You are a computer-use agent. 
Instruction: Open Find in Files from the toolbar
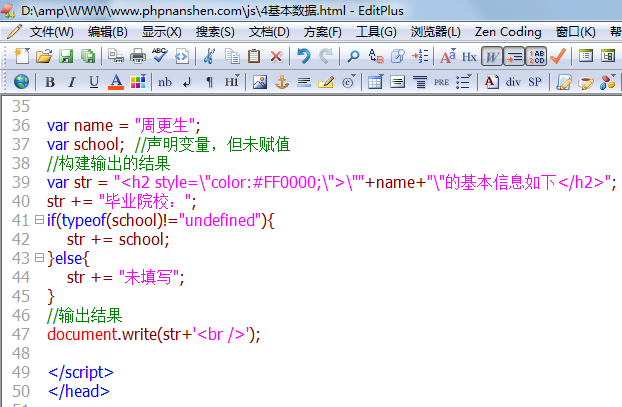(397, 56)
